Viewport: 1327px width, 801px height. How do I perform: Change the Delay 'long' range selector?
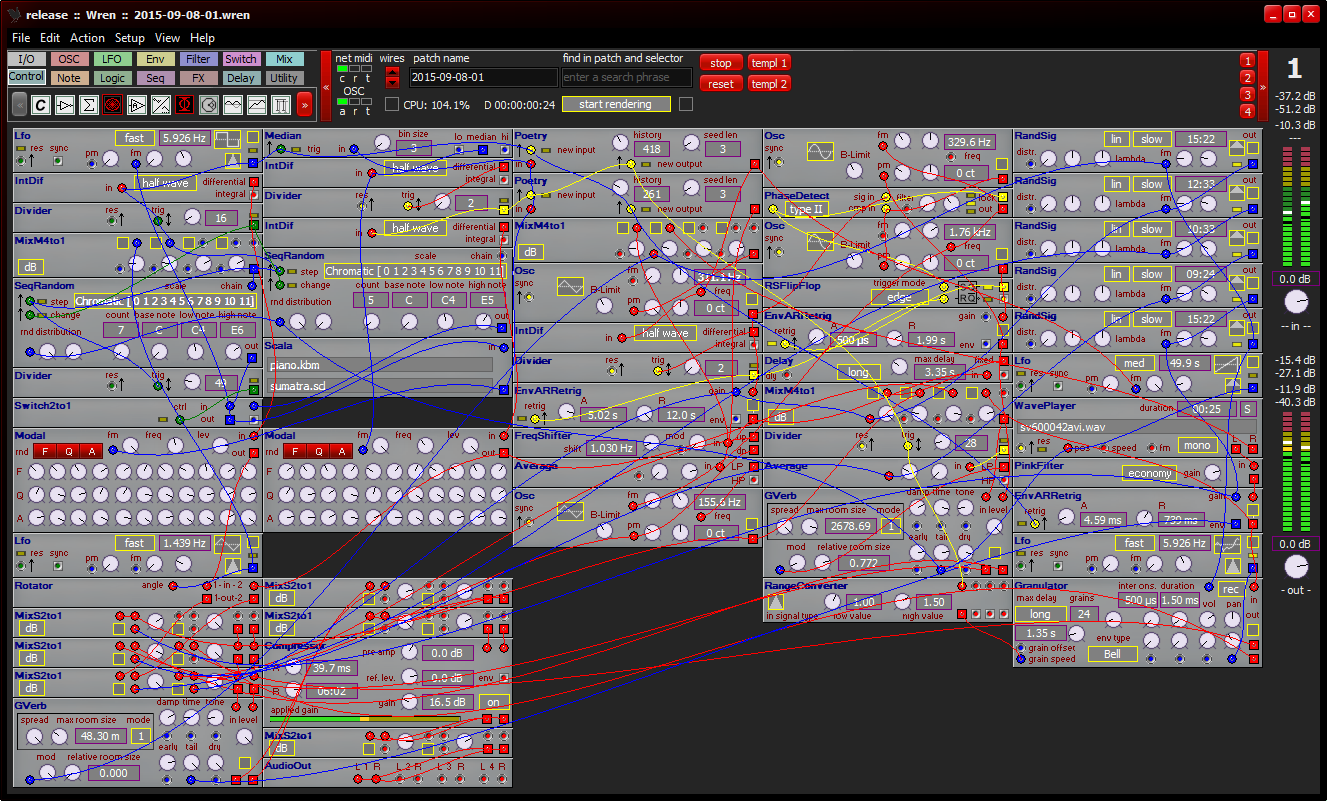pos(858,372)
